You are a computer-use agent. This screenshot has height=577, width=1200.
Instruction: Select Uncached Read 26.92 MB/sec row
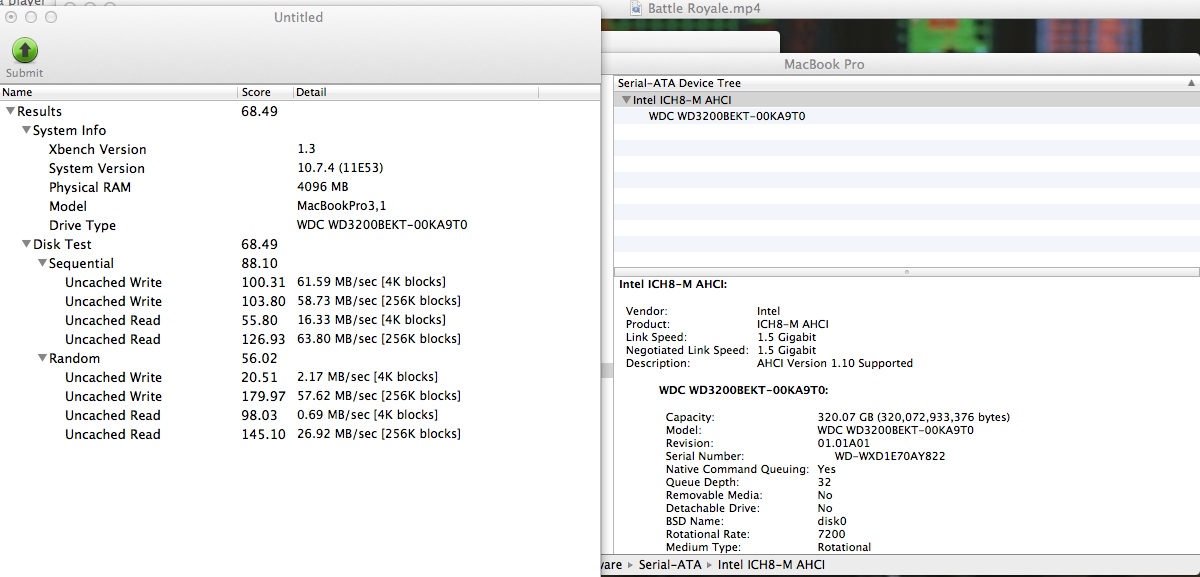[300, 434]
